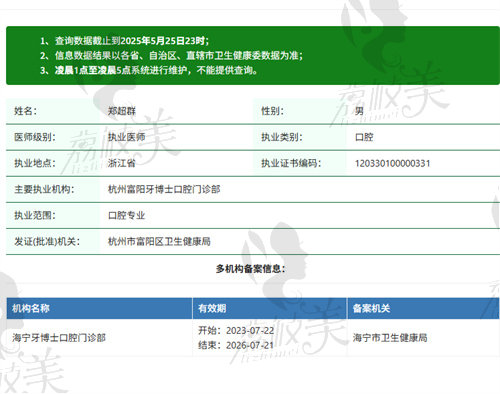Click the 医师级别 label

coord(35,137)
